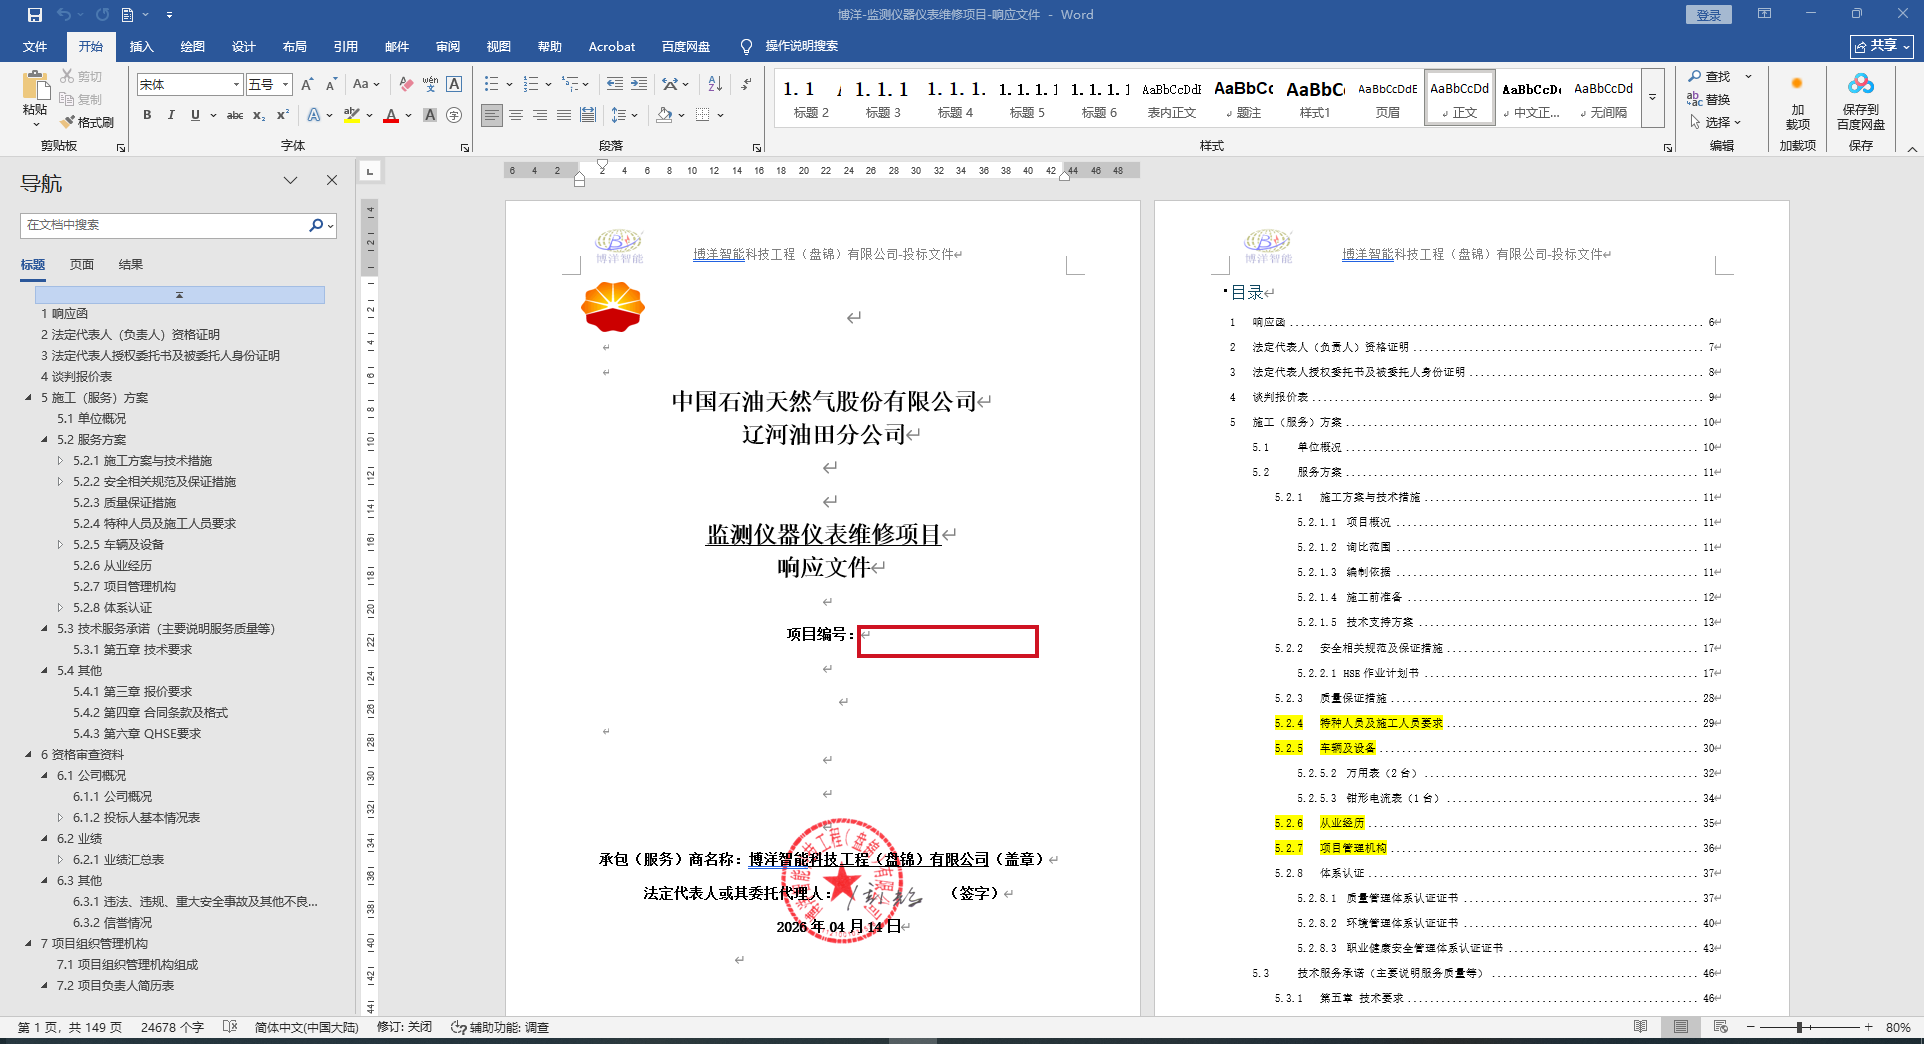Click the Character Shading icon
The image size is (1924, 1044).
(x=430, y=115)
